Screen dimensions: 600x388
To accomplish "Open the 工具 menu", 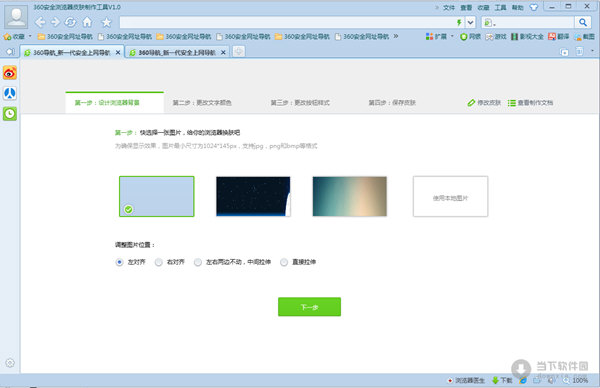I will pos(501,7).
